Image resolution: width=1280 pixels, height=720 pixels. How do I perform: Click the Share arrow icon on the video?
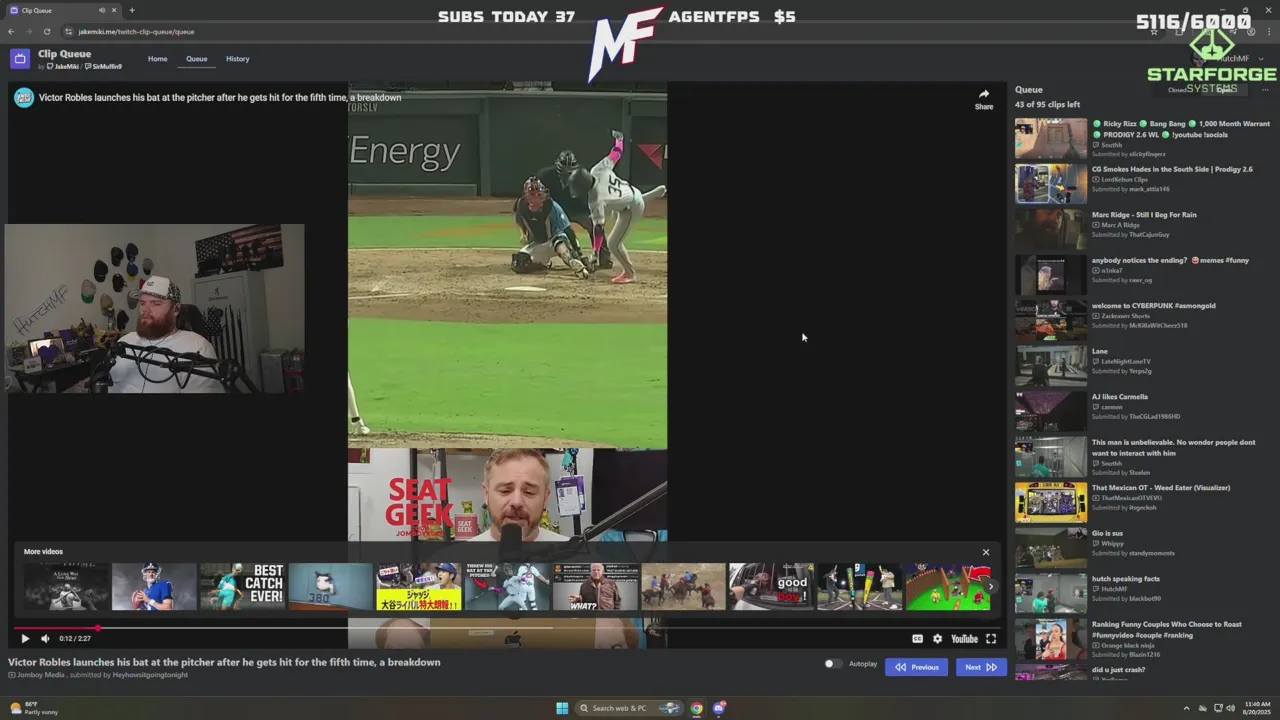point(984,94)
